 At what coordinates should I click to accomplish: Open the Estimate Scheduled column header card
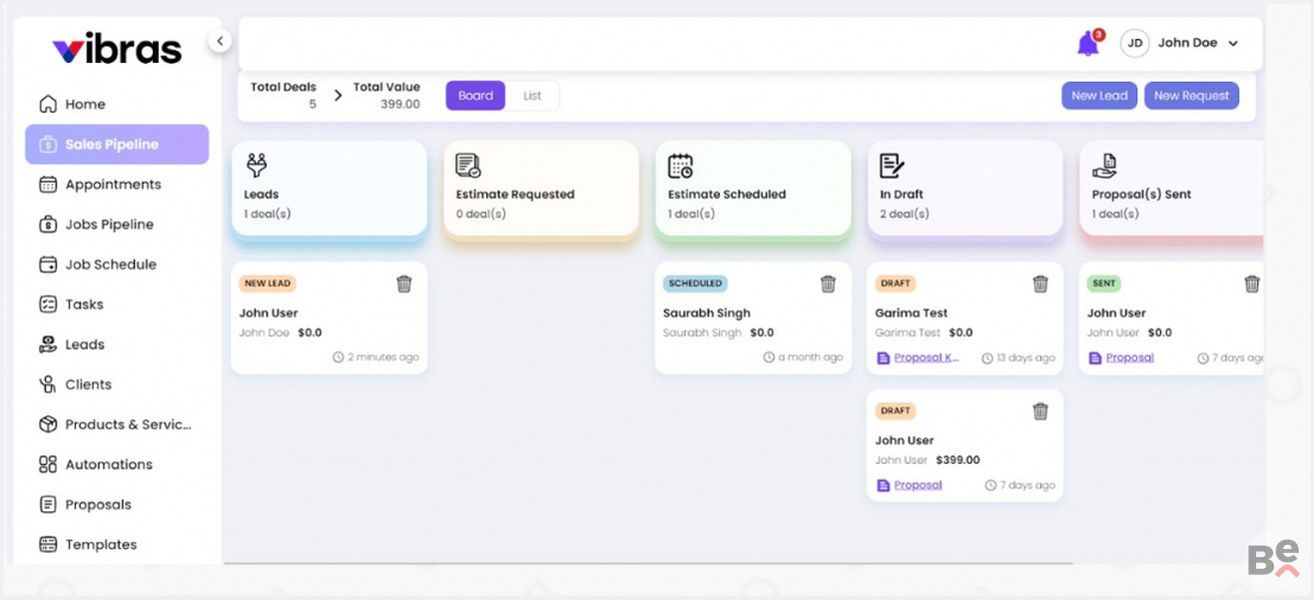[x=753, y=188]
